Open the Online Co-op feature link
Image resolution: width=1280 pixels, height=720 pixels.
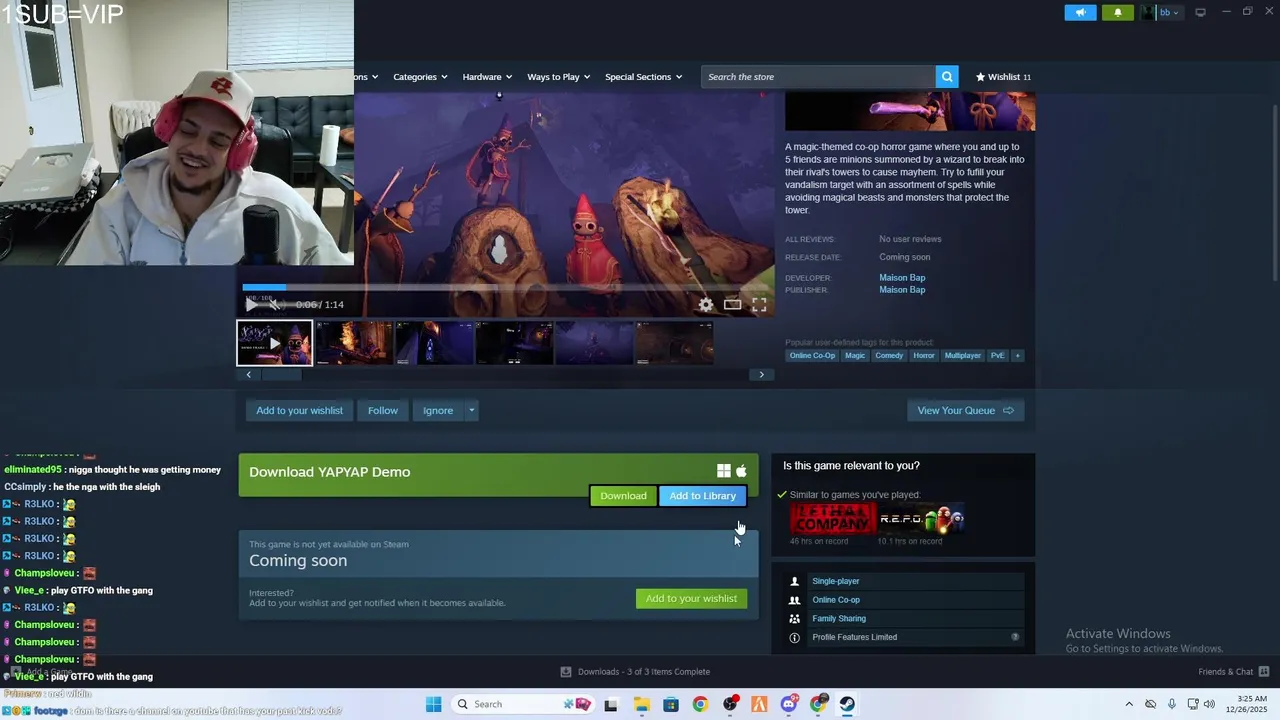coord(836,600)
